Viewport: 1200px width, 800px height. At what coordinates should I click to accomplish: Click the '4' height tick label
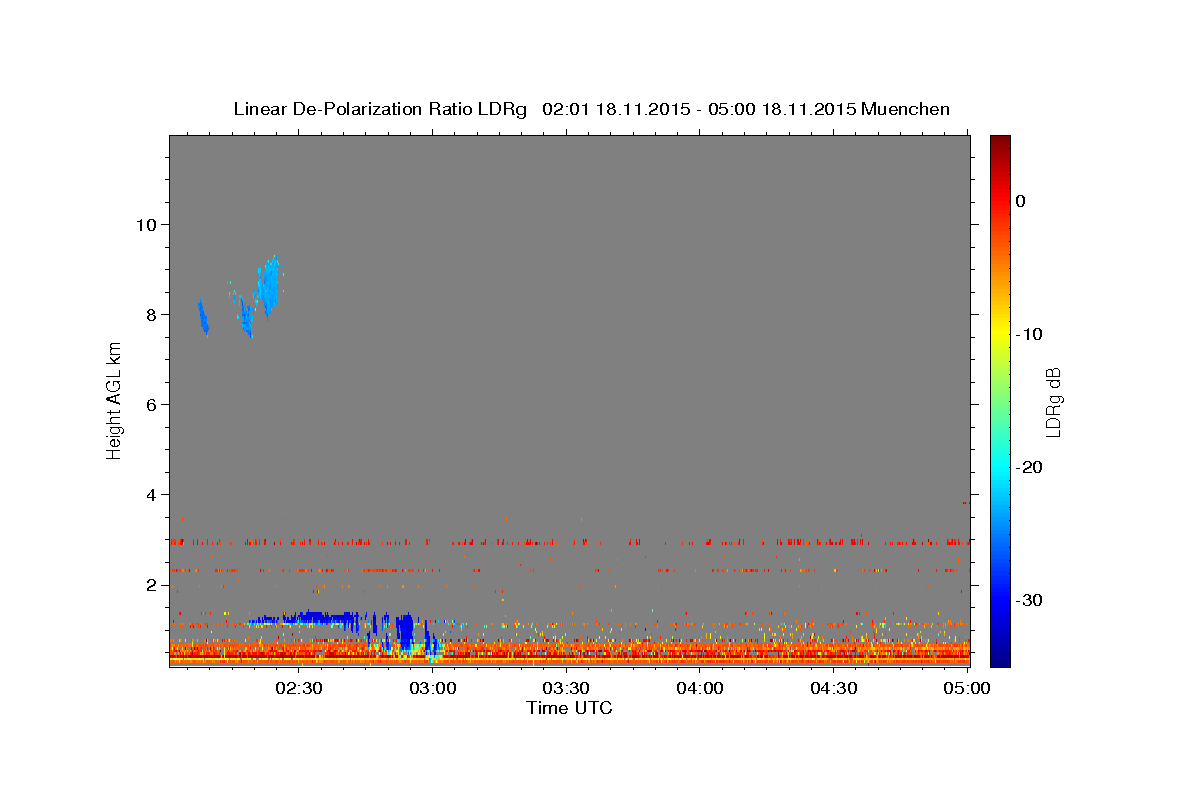click(x=151, y=494)
